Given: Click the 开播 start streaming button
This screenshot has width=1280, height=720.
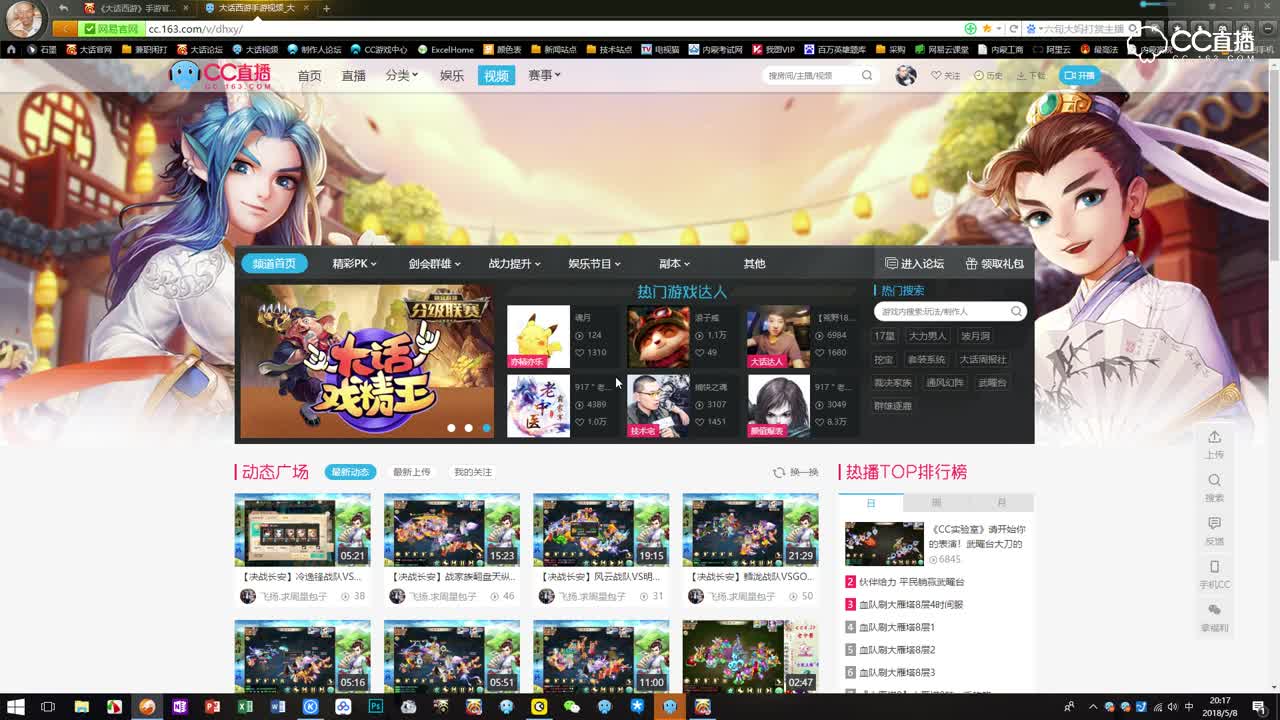Looking at the screenshot, I should [1080, 75].
